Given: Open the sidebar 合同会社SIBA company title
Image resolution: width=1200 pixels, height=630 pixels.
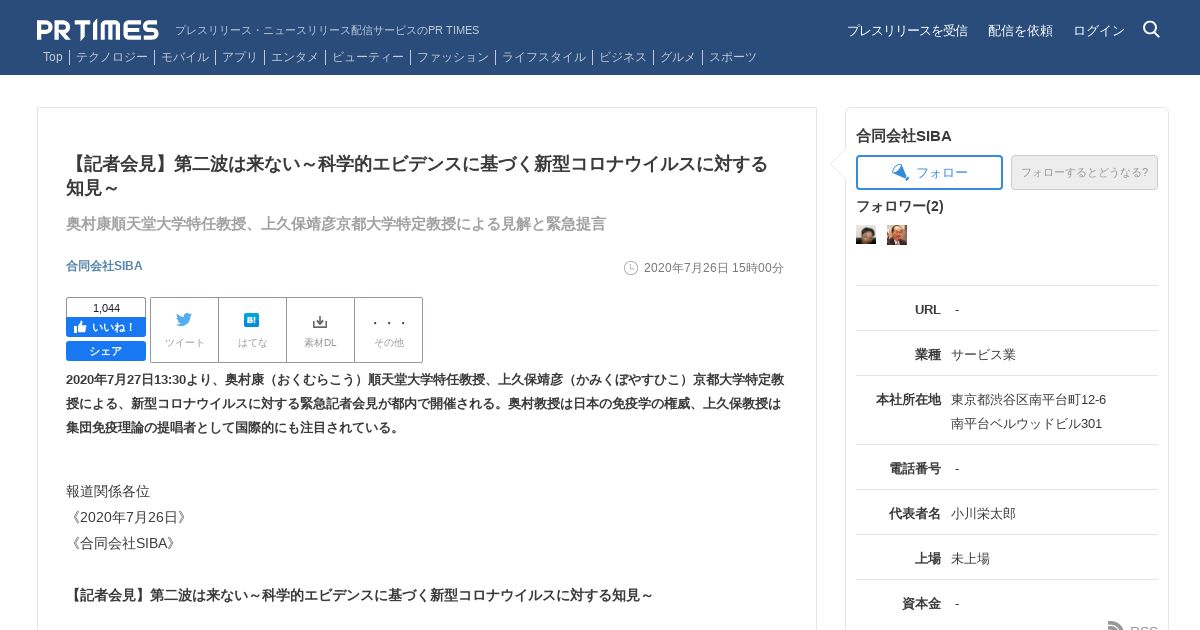Looking at the screenshot, I should pos(904,136).
